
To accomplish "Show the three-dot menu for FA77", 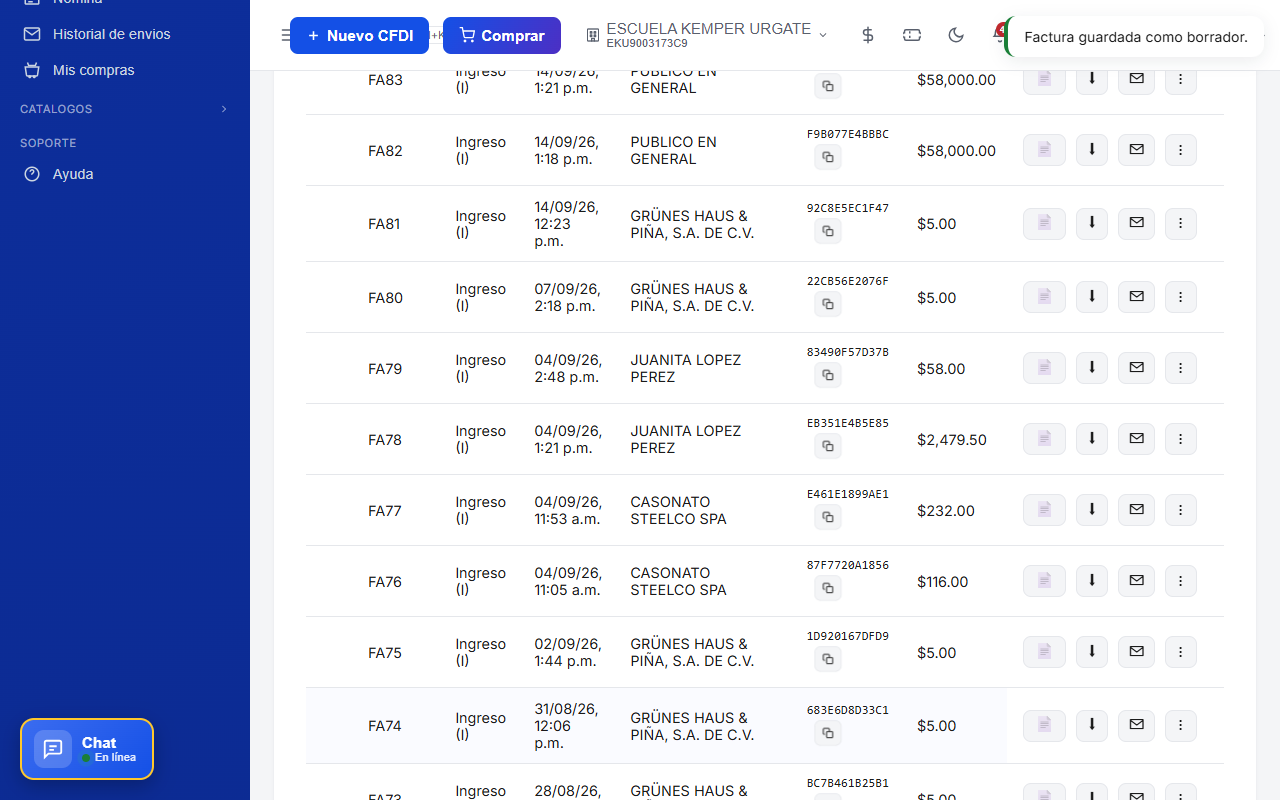I will pyautogui.click(x=1181, y=510).
